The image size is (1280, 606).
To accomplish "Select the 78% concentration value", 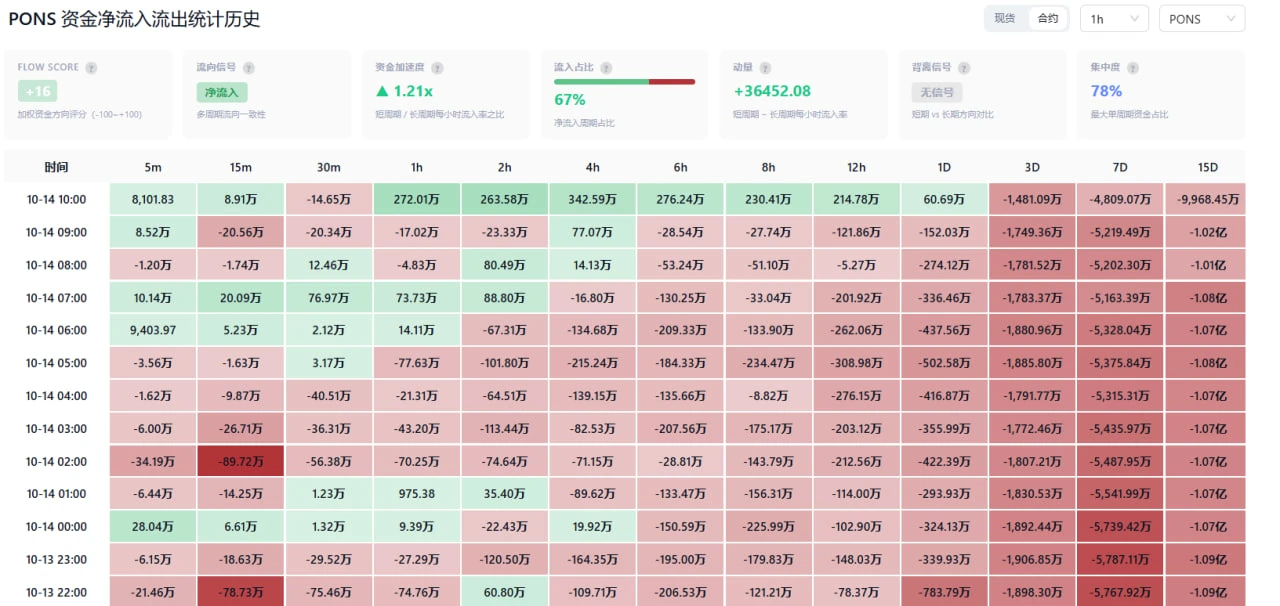I will pyautogui.click(x=1106, y=91).
